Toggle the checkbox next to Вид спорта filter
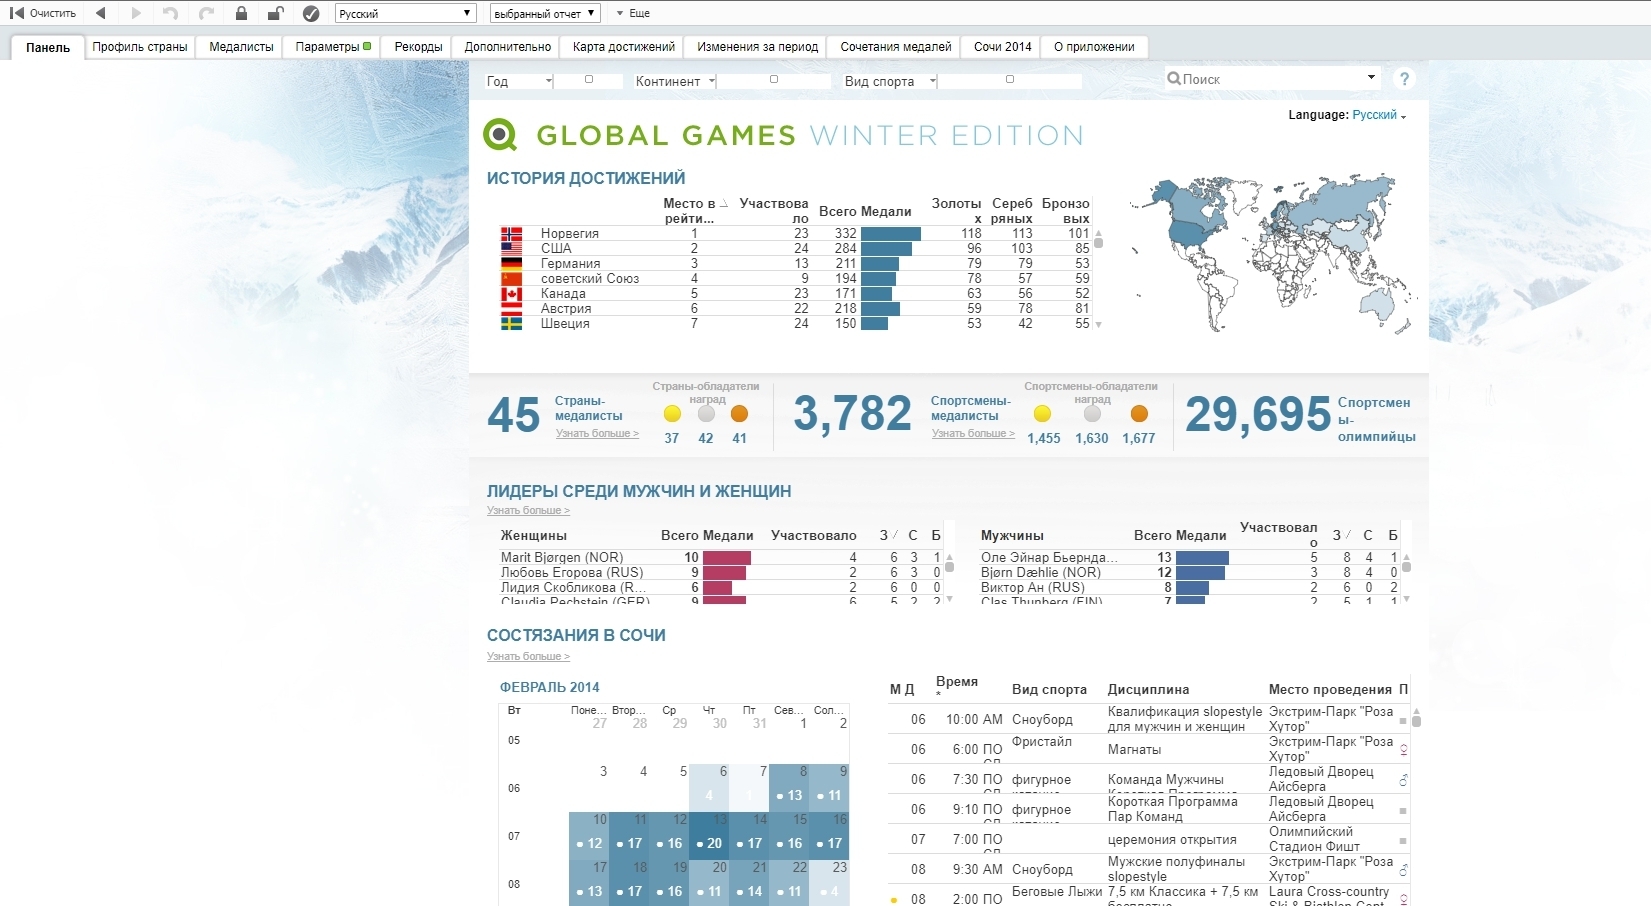The height and width of the screenshot is (906, 1651). click(1010, 79)
